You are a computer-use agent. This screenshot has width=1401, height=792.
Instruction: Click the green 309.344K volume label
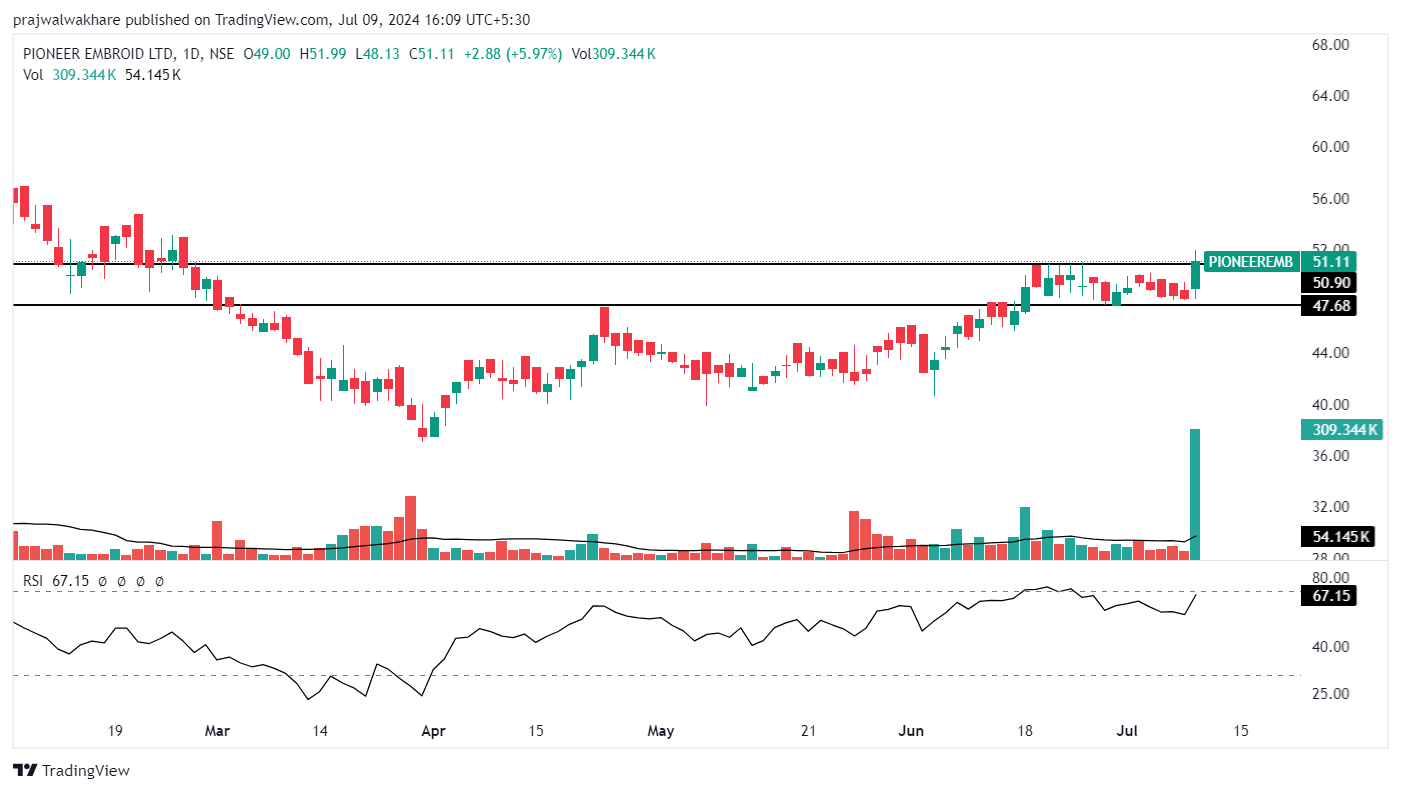click(1341, 430)
